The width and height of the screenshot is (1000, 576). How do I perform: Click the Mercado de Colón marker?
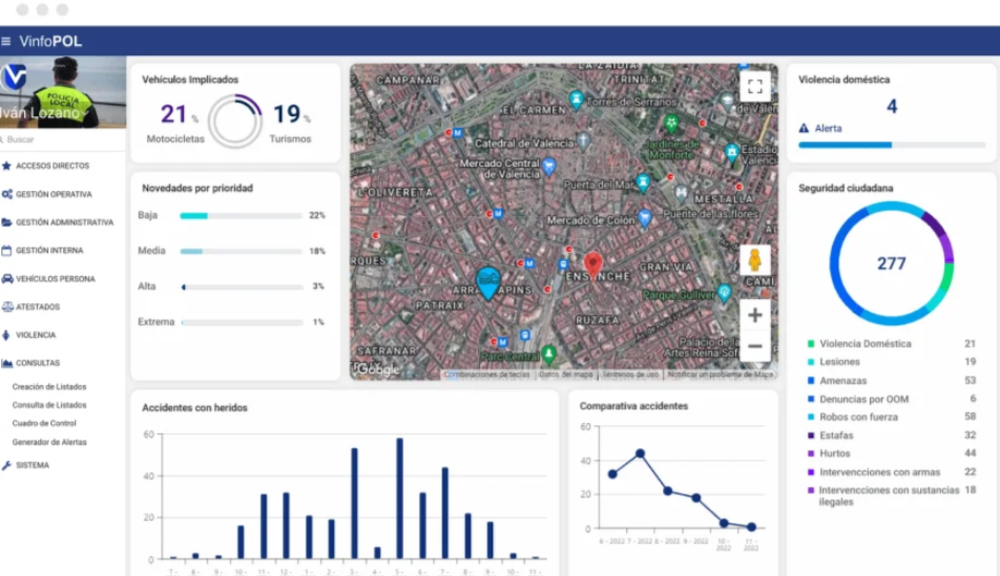(x=645, y=219)
